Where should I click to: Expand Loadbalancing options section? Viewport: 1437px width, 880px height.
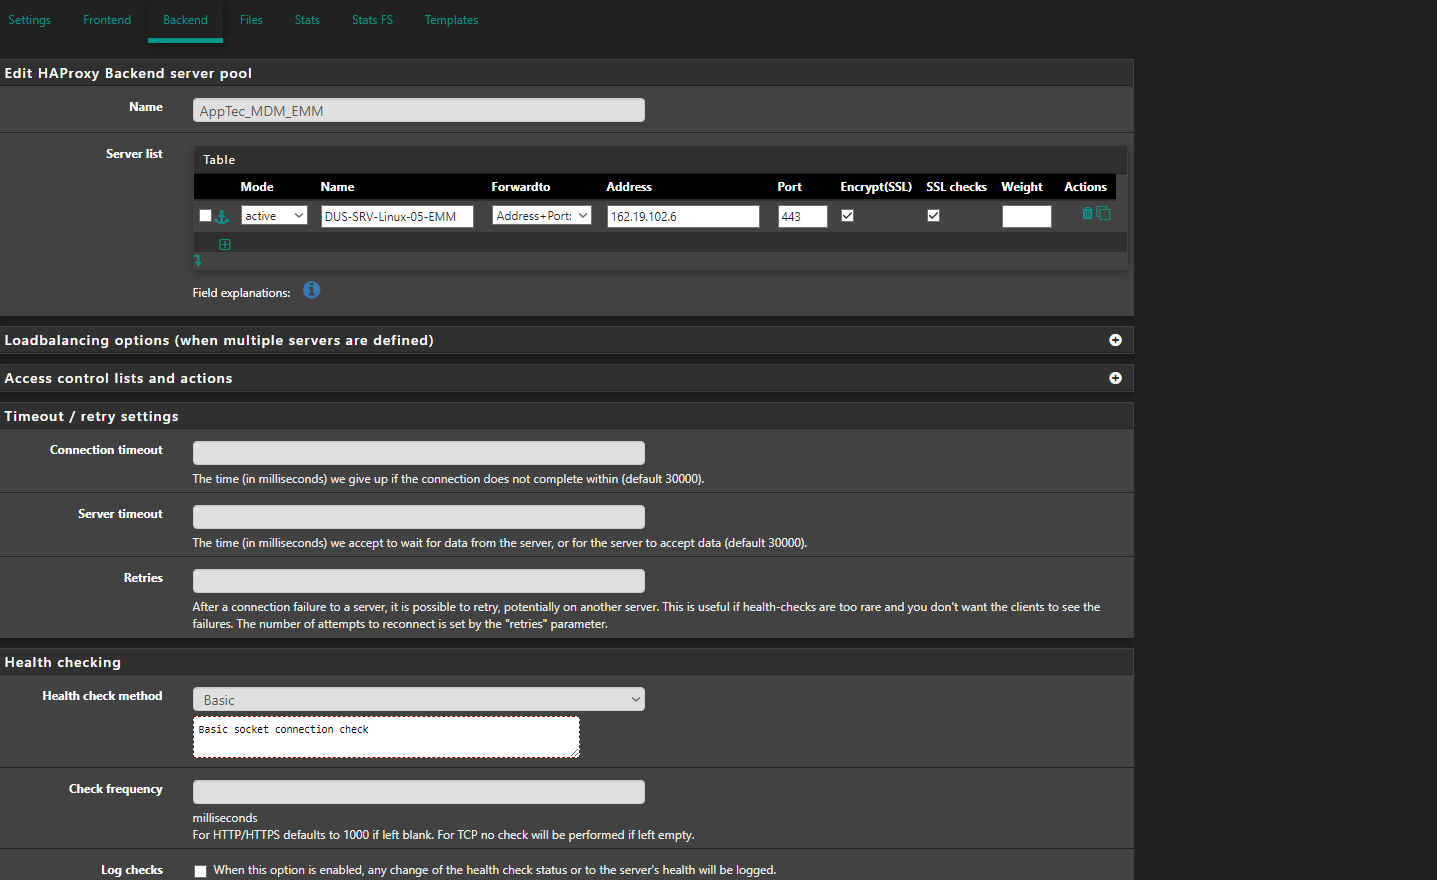[1115, 340]
